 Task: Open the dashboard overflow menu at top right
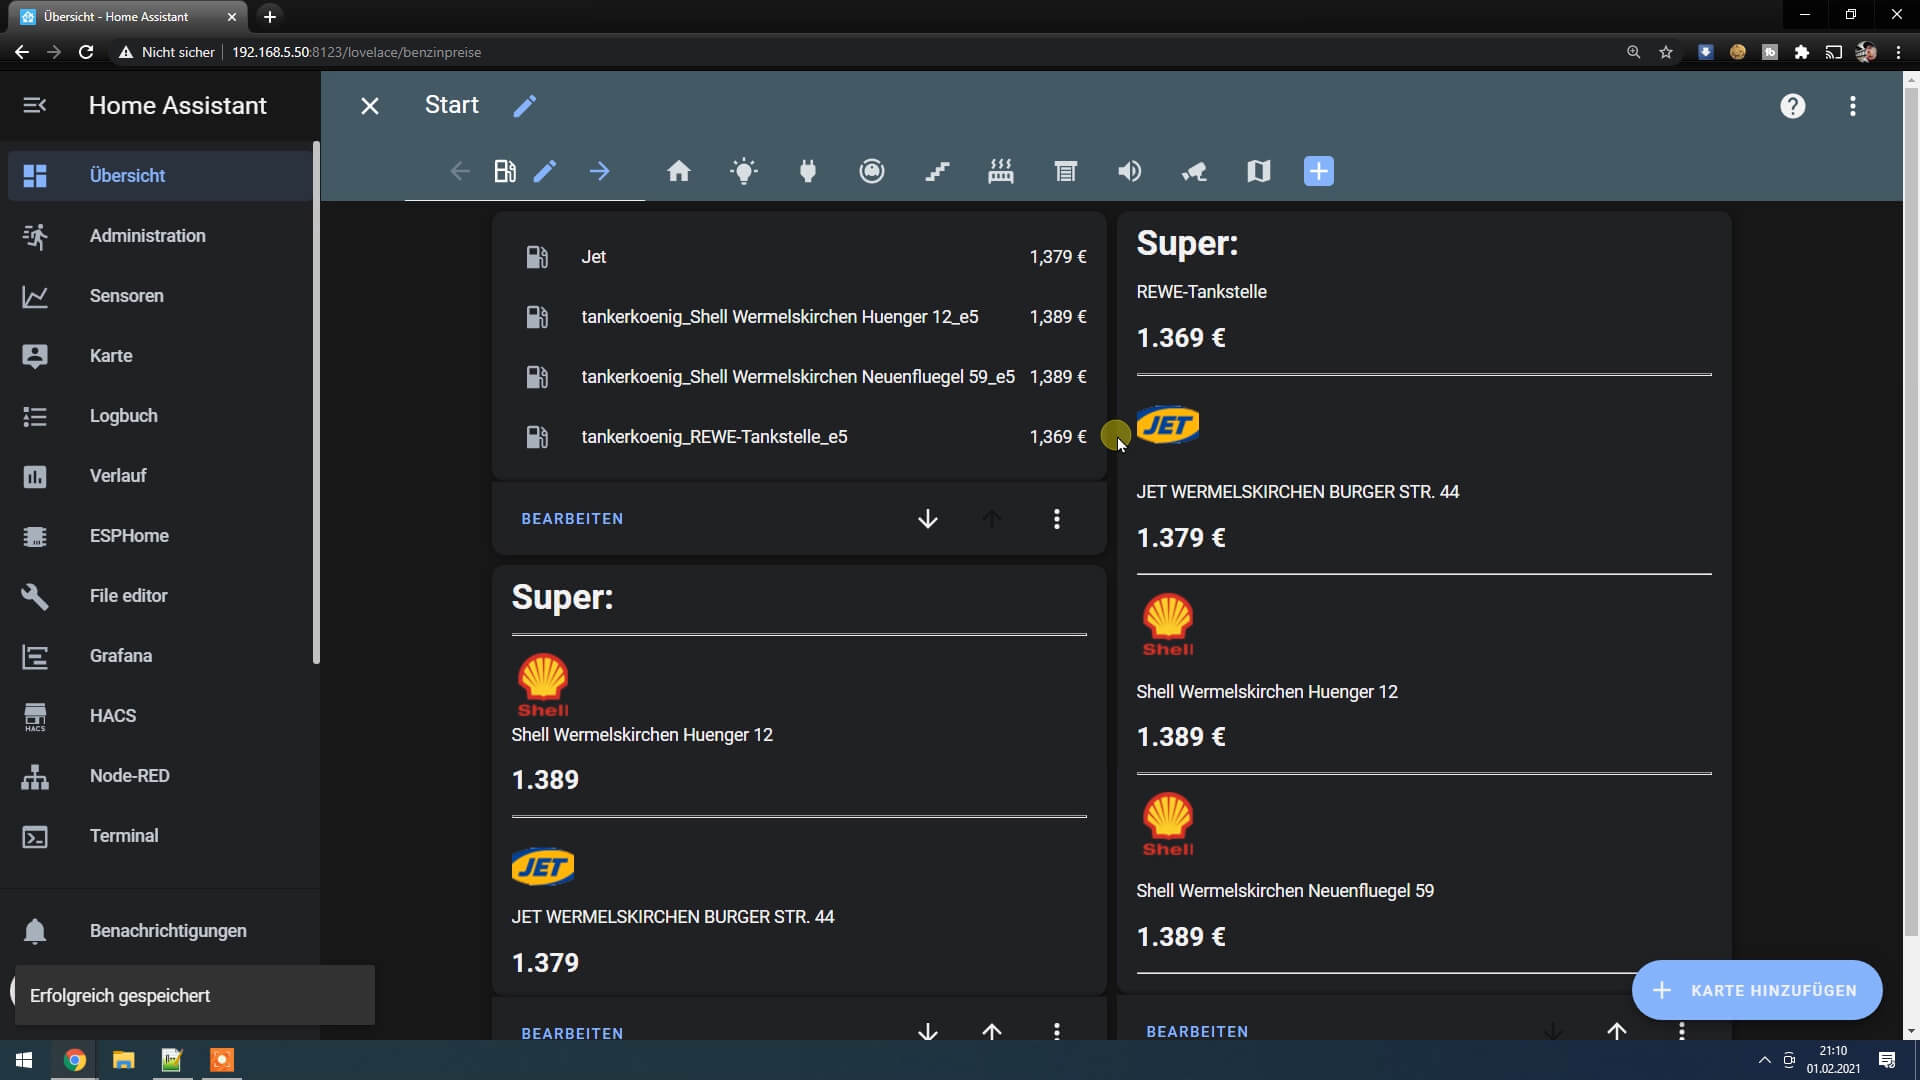coord(1853,106)
